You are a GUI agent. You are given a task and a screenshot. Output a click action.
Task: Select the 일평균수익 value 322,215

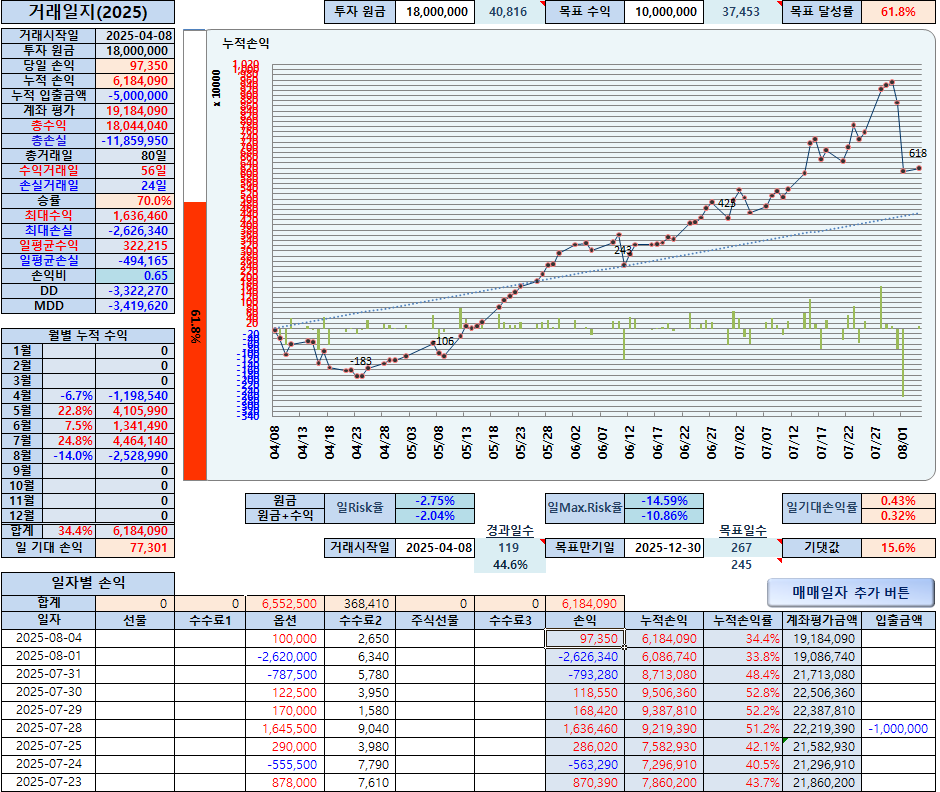pyautogui.click(x=135, y=246)
